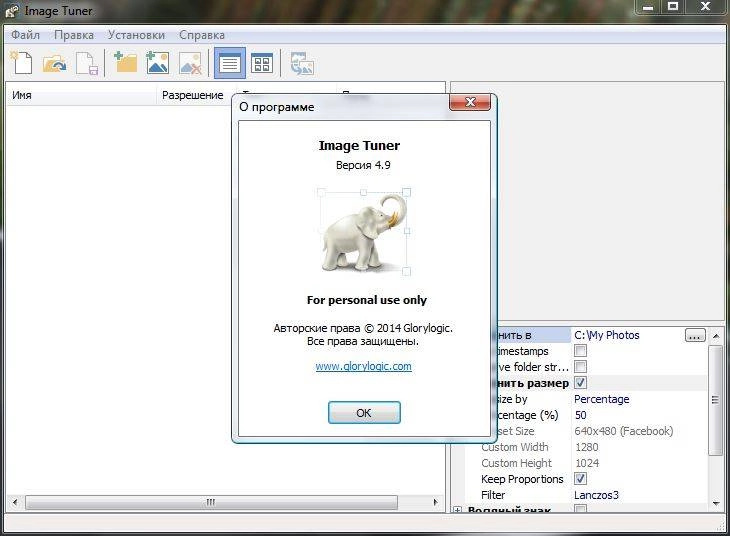Click the Image Tuner heading in dialog
The width and height of the screenshot is (730, 536).
359,146
